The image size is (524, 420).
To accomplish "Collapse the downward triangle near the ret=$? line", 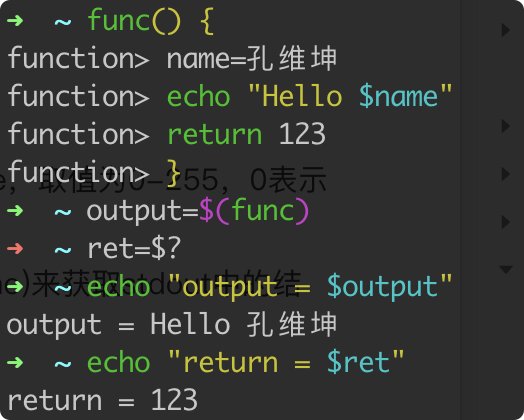I will click(506, 269).
